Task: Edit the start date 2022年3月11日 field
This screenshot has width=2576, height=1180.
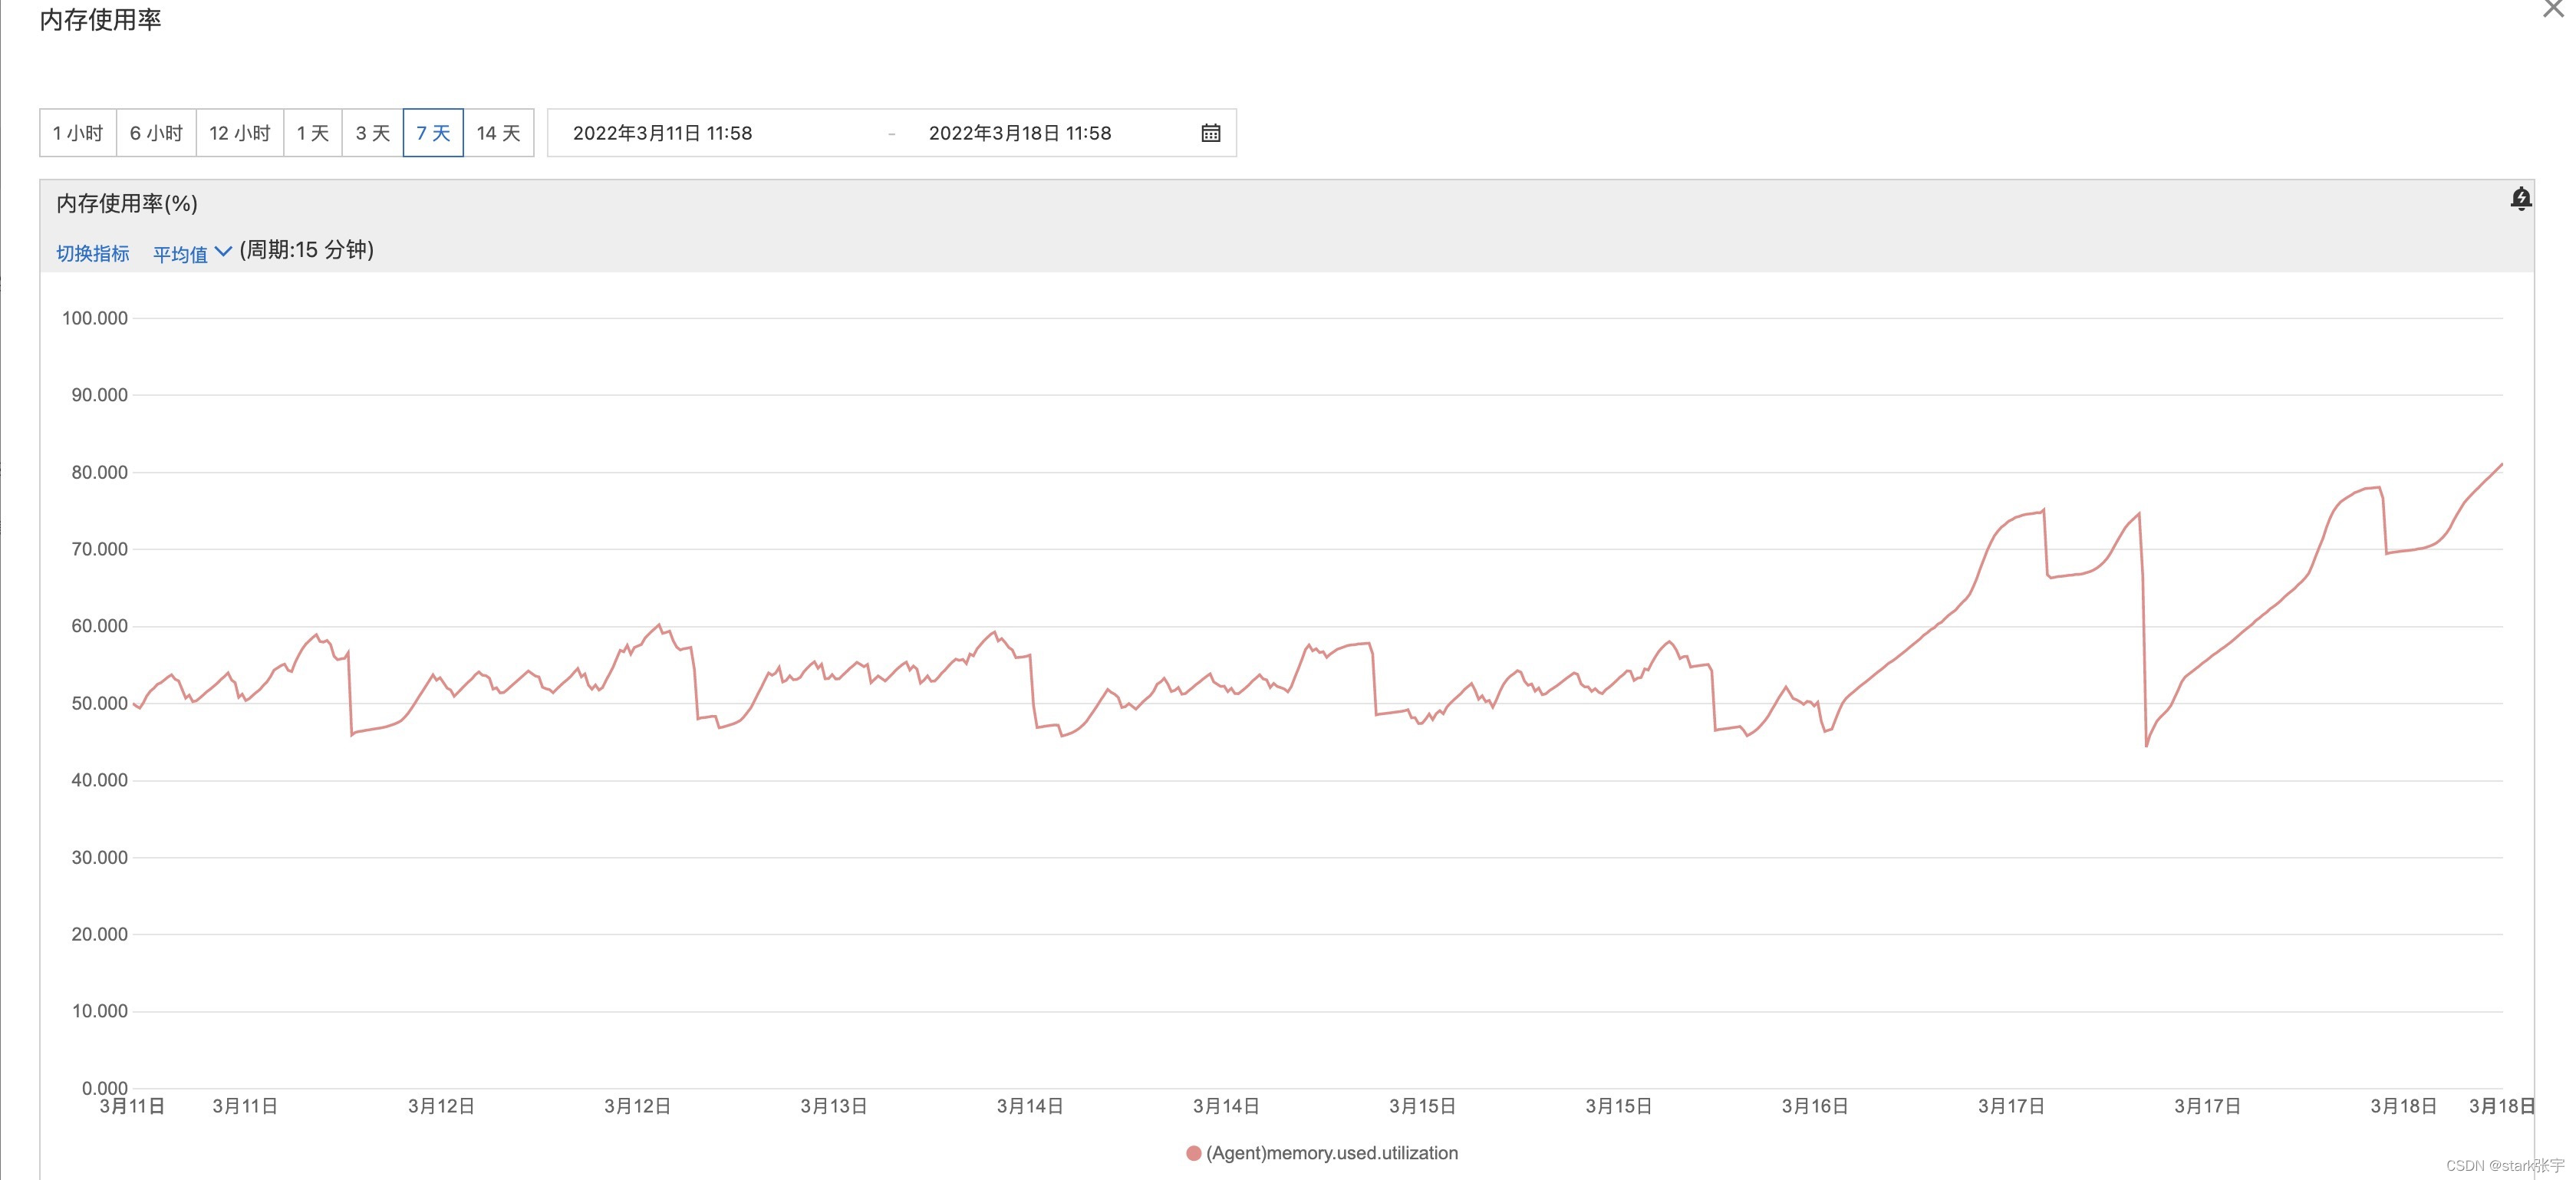Action: (x=662, y=133)
